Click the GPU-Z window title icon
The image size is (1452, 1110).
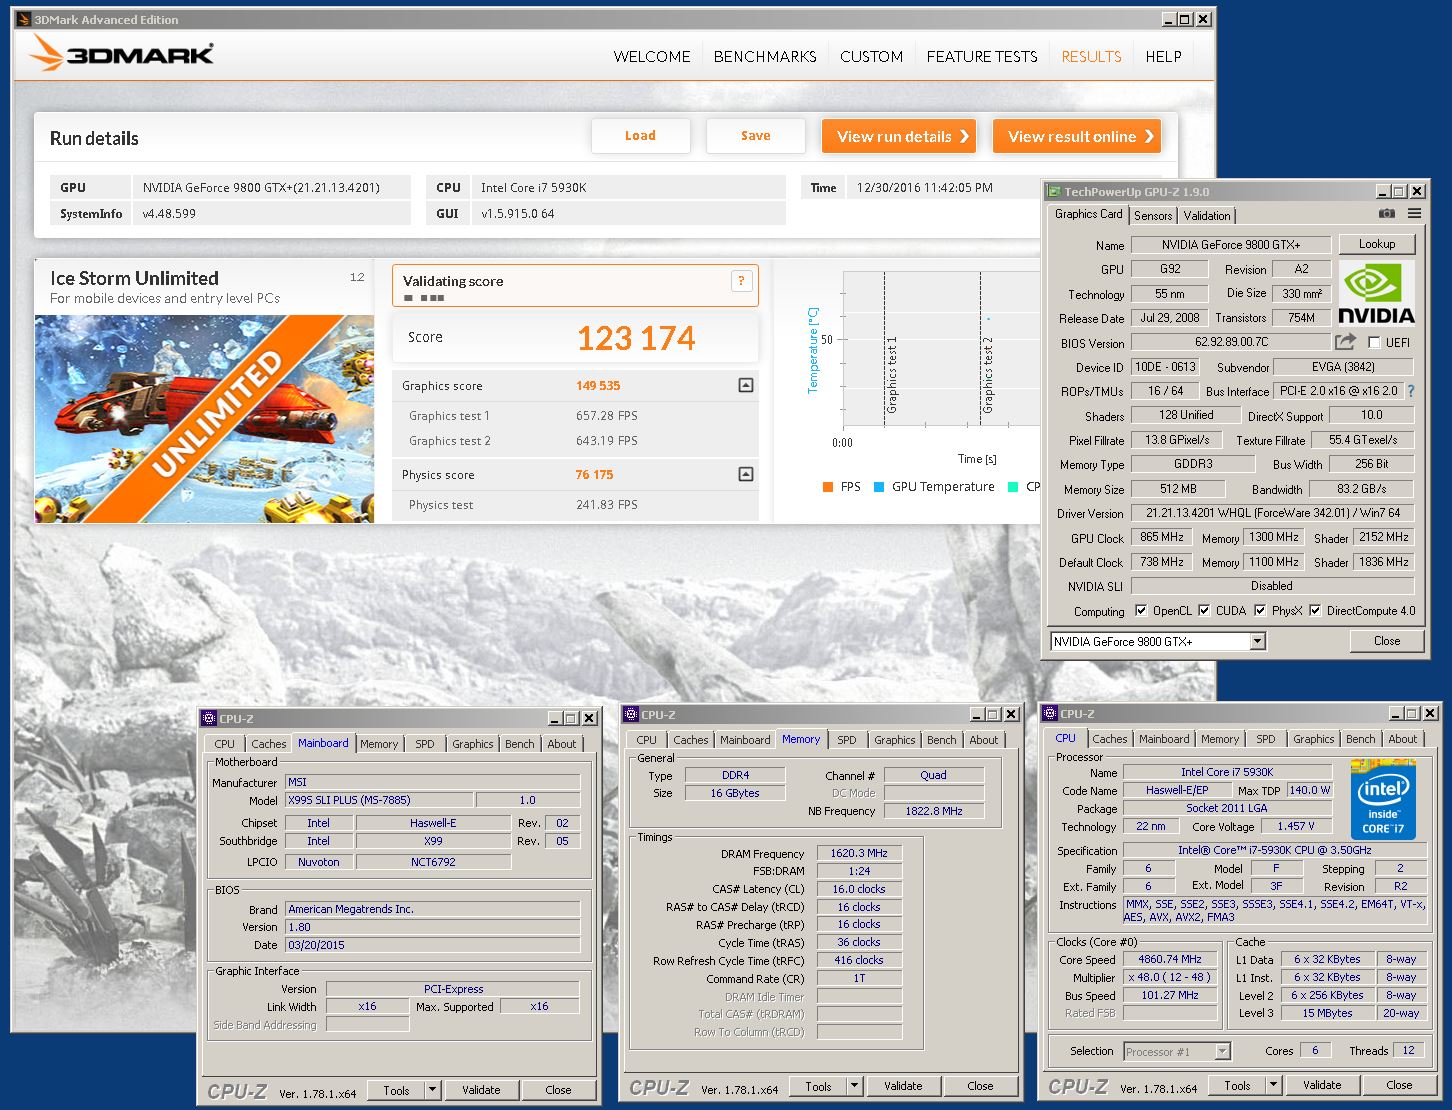click(x=1054, y=191)
